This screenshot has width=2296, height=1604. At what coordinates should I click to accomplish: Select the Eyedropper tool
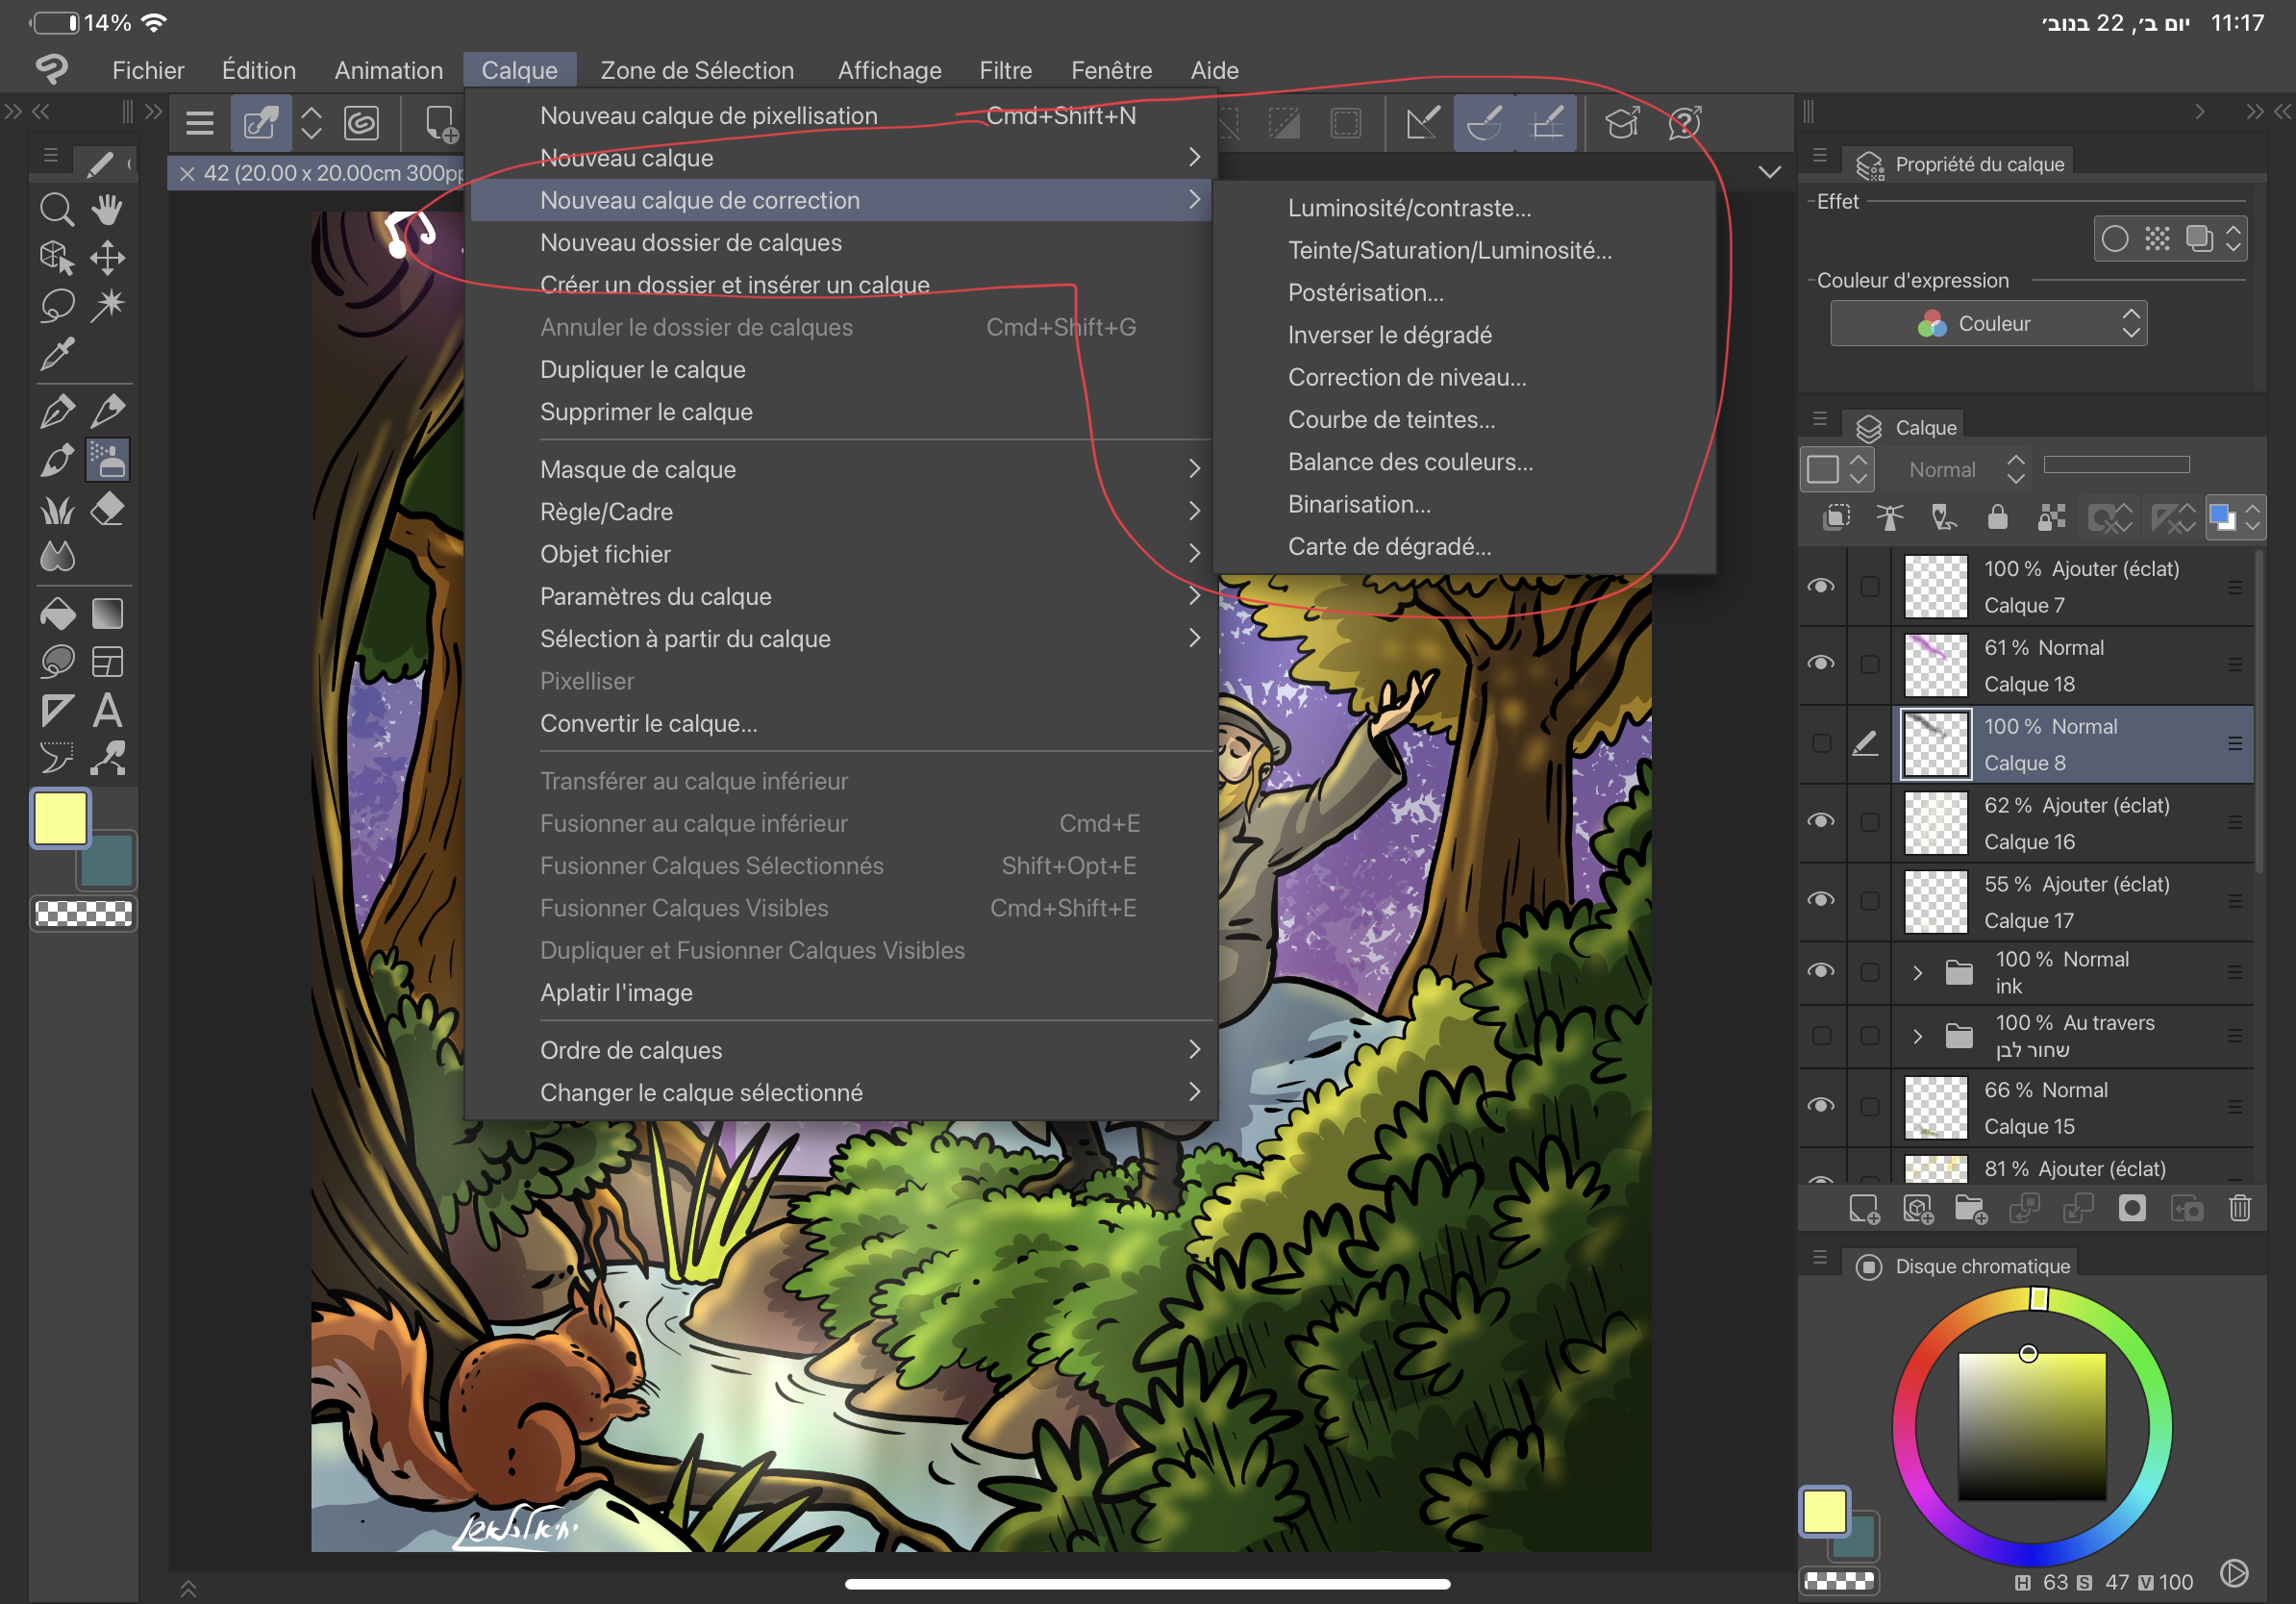(x=56, y=354)
